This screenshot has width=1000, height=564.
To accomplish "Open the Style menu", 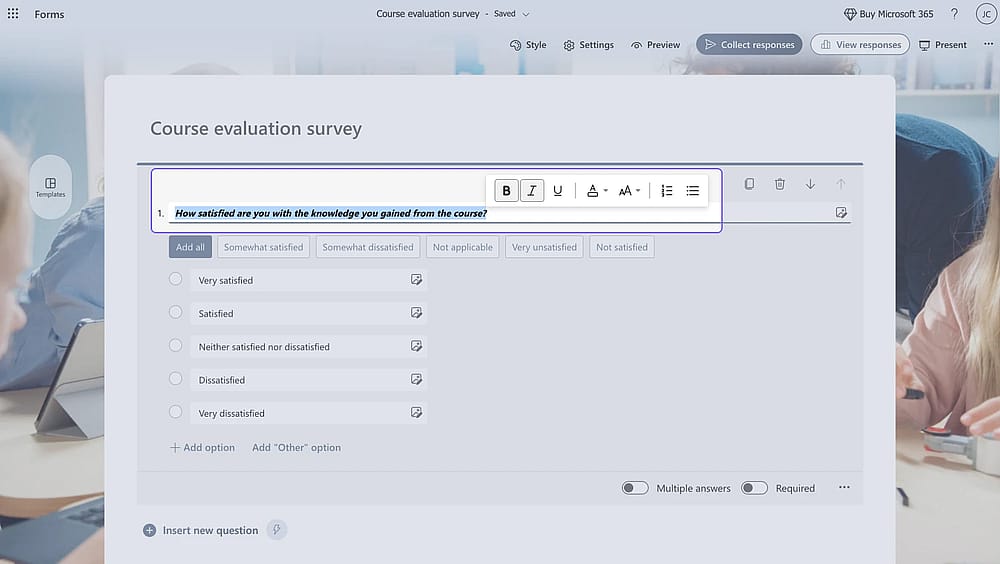I will click(528, 45).
